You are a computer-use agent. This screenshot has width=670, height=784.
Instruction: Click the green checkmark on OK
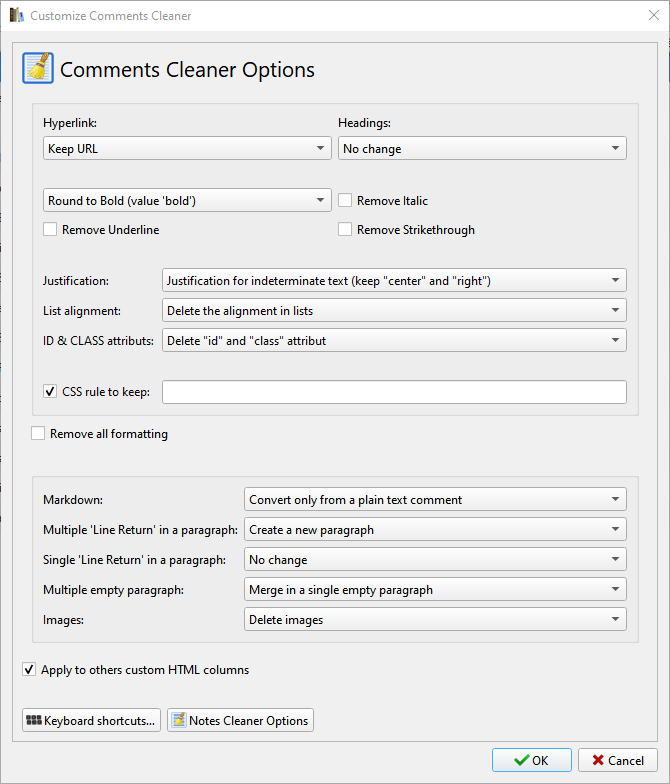pyautogui.click(x=522, y=760)
